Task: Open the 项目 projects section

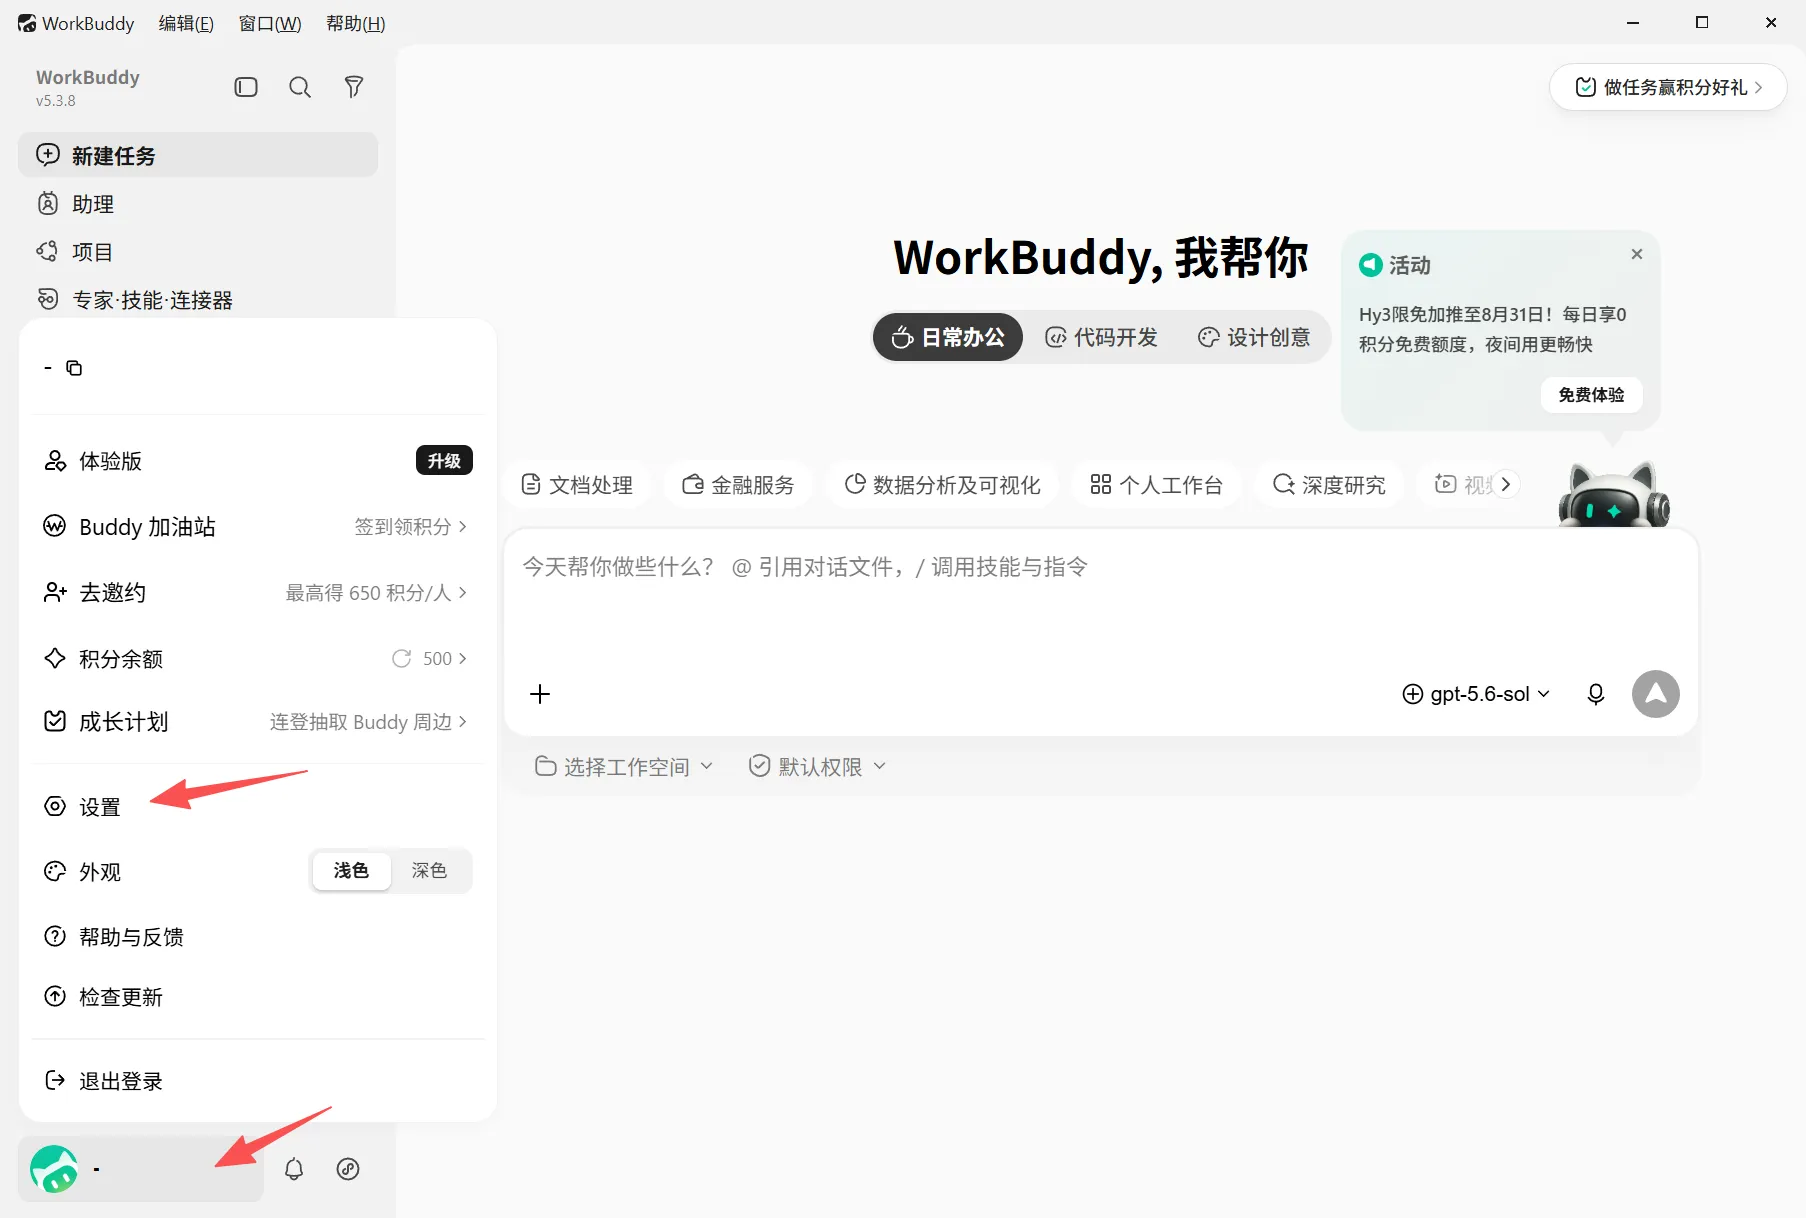Action: (x=198, y=252)
